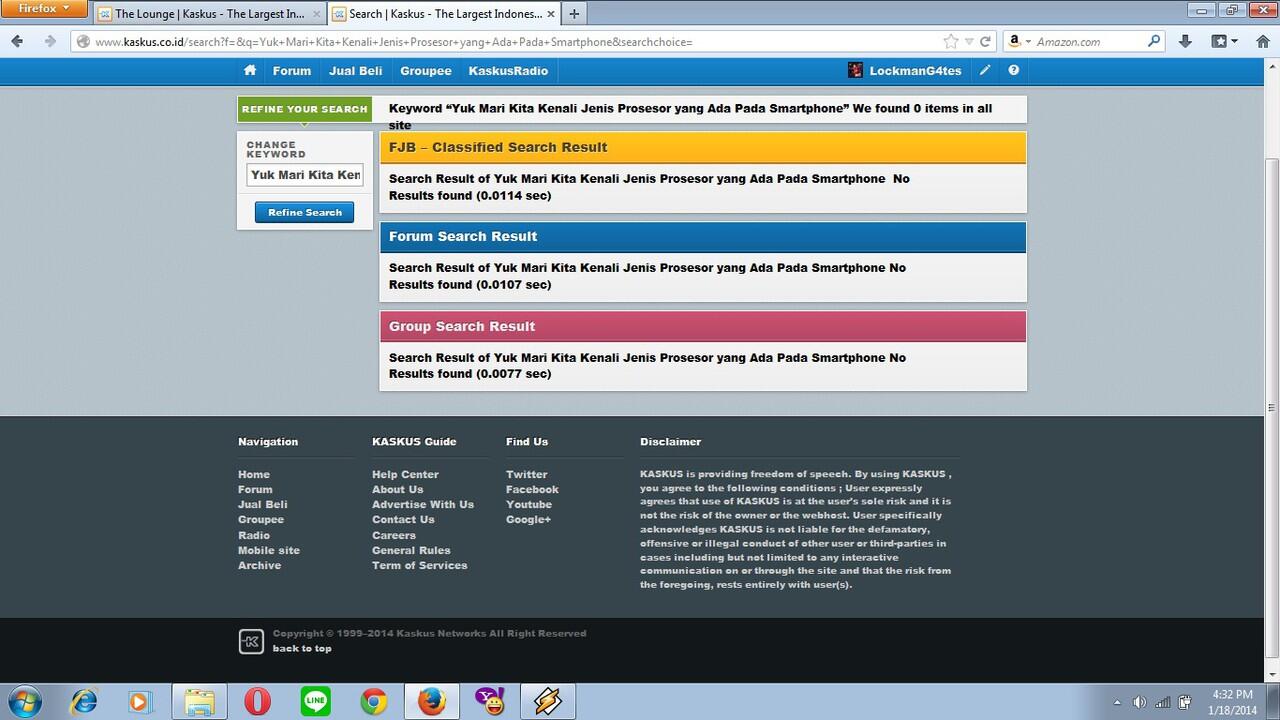
Task: Run search with the magnifier icon
Action: tap(1154, 41)
